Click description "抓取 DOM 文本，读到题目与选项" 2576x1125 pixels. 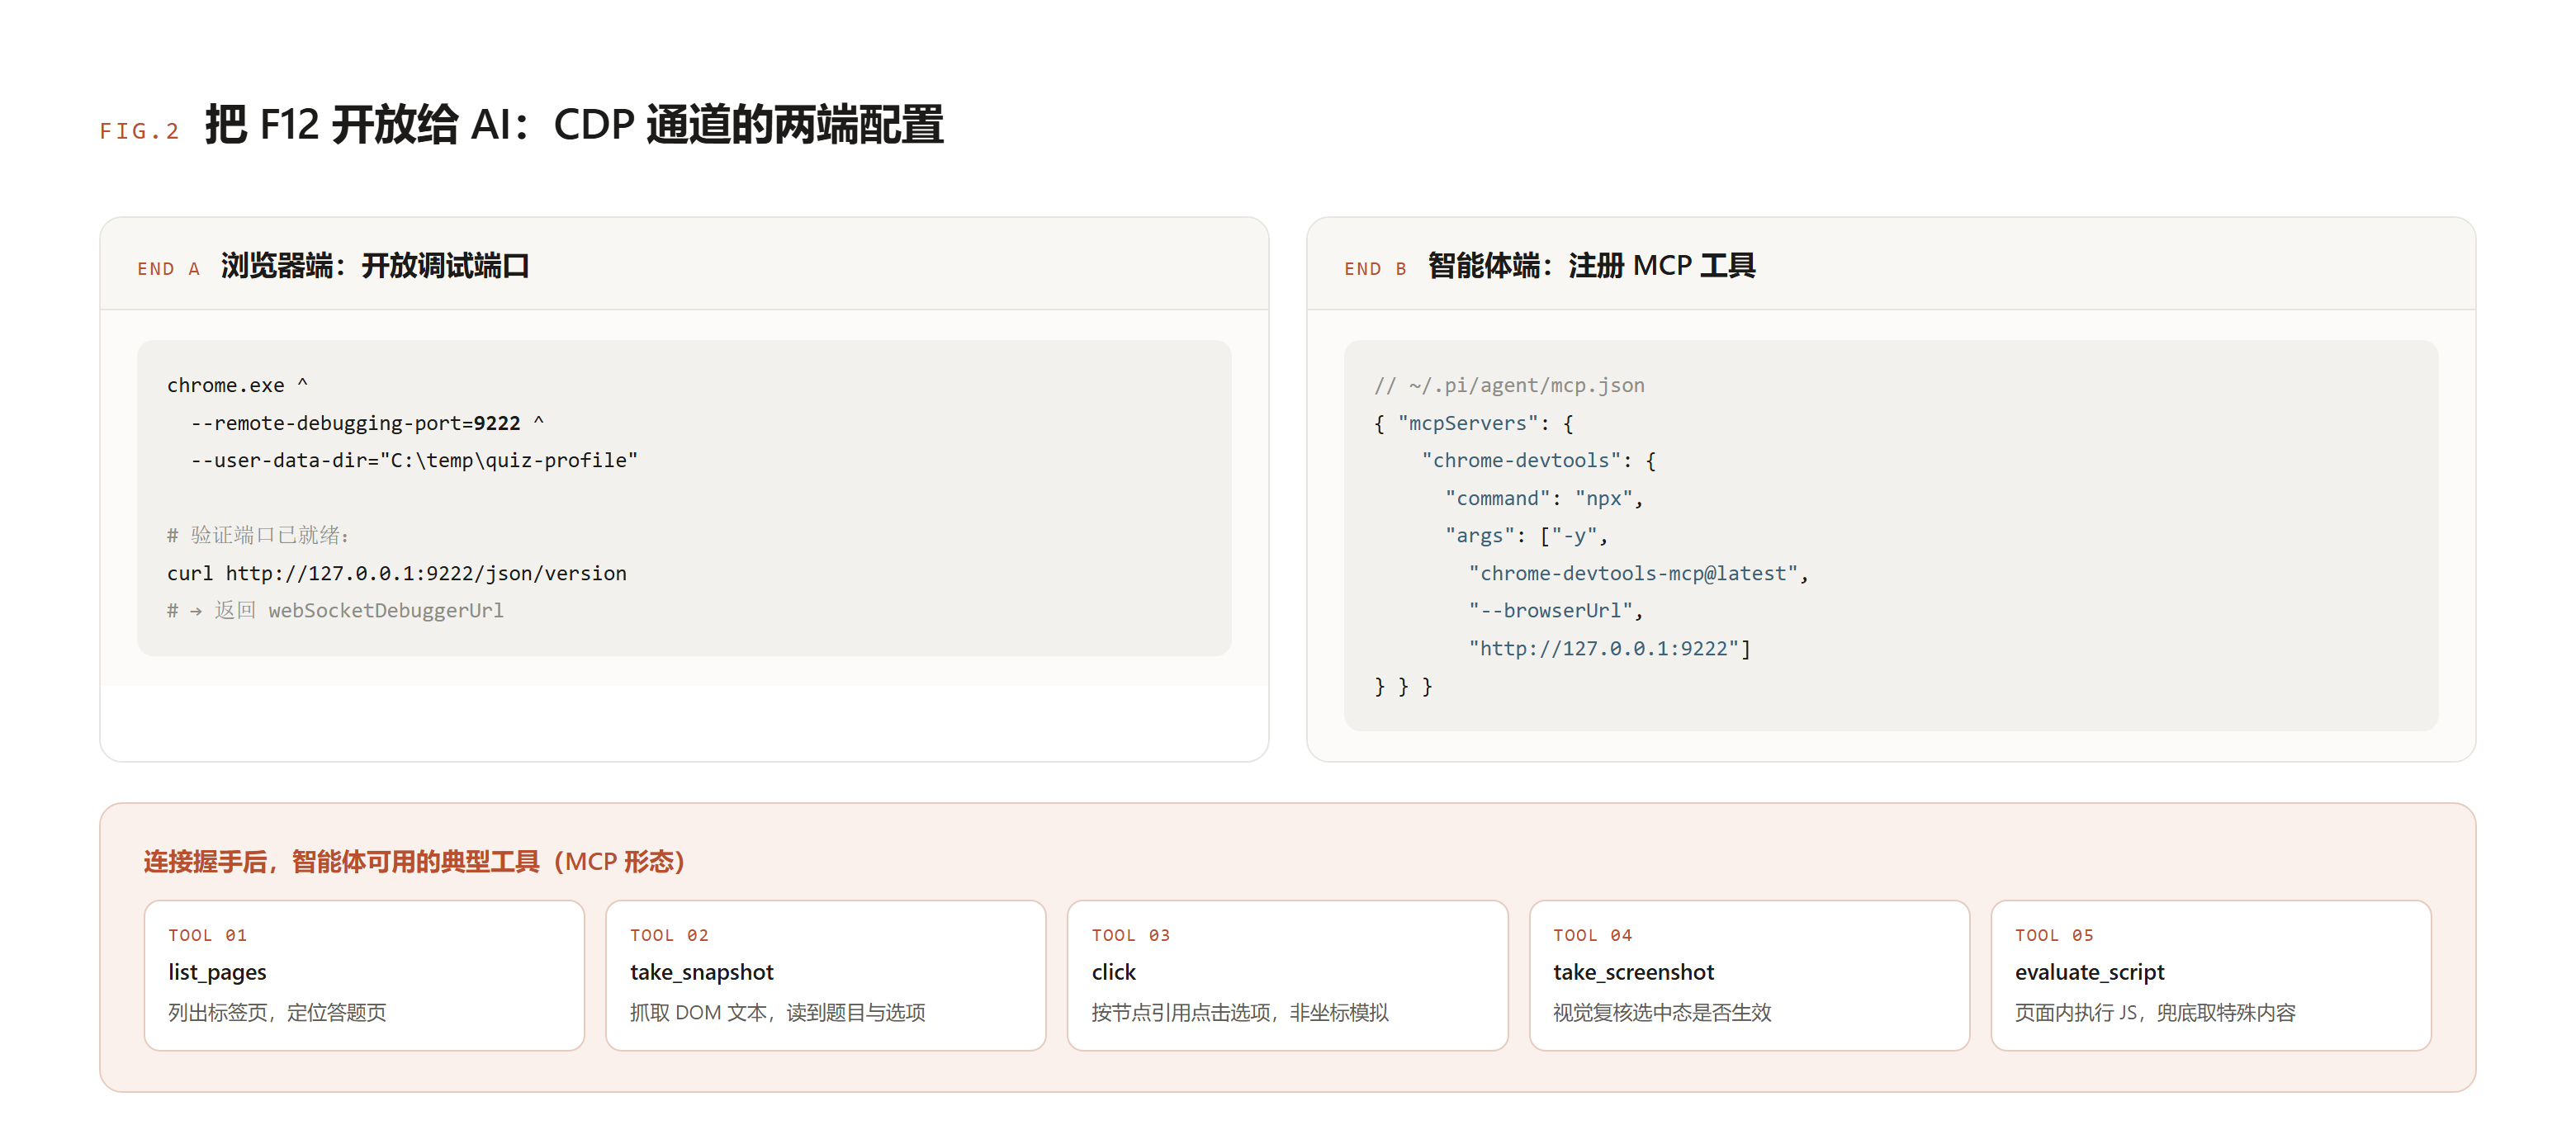coord(777,1012)
